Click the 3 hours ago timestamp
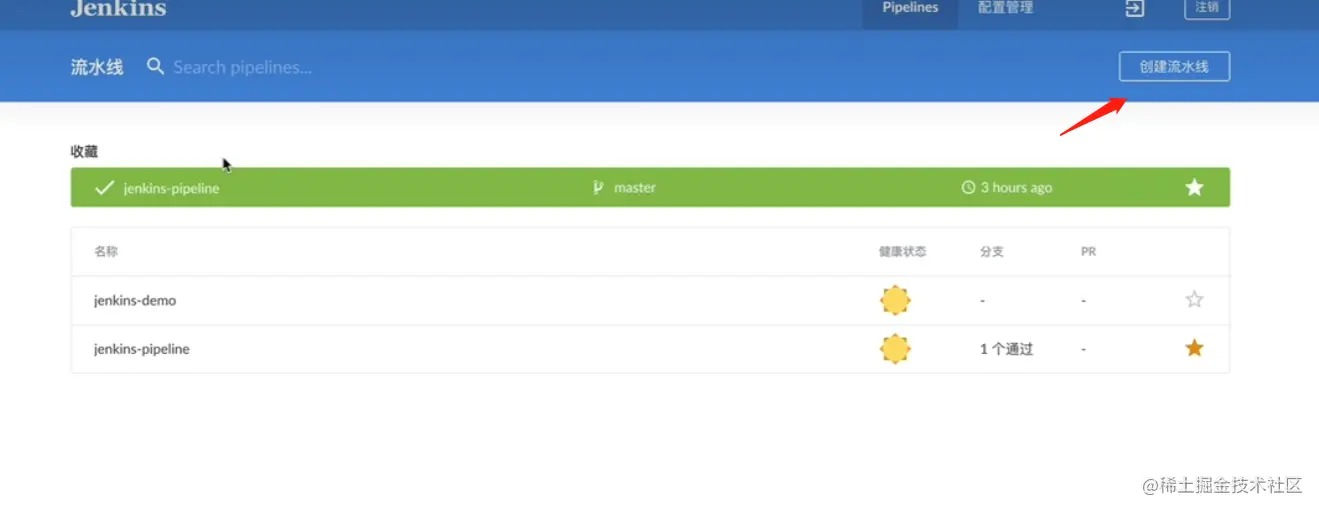This screenshot has width=1319, height=512. pos(1016,188)
